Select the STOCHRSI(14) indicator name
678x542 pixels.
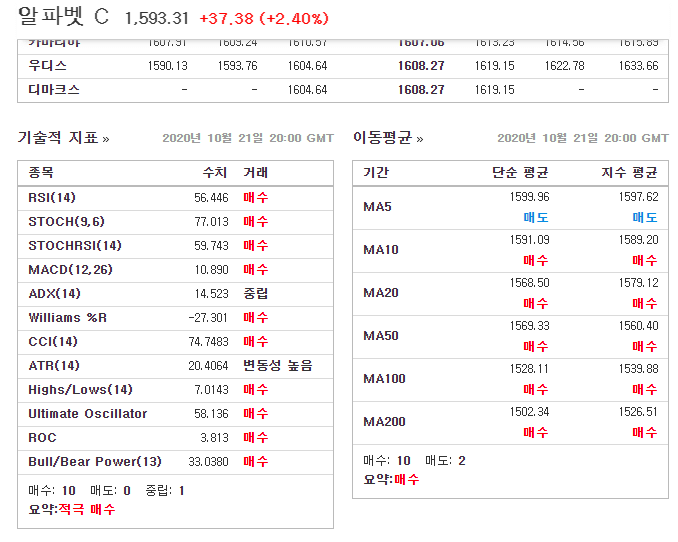[x=75, y=246]
